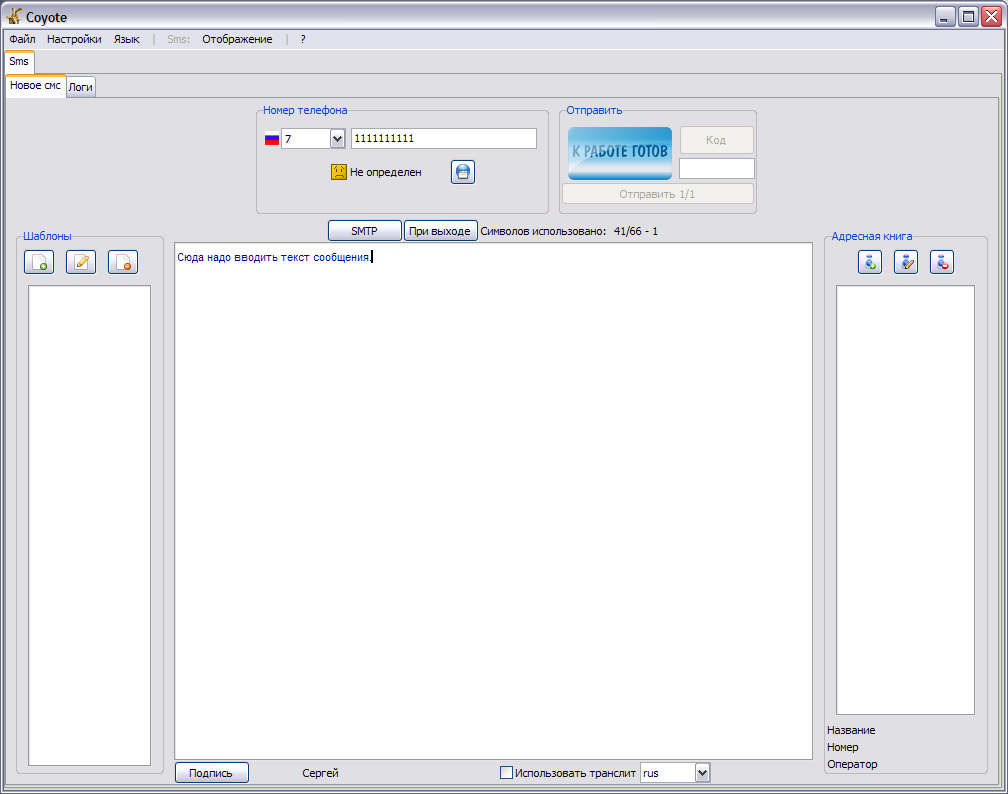Image resolution: width=1008 pixels, height=794 pixels.
Task: Edit contact icon in Адресная книга
Action: click(x=906, y=262)
